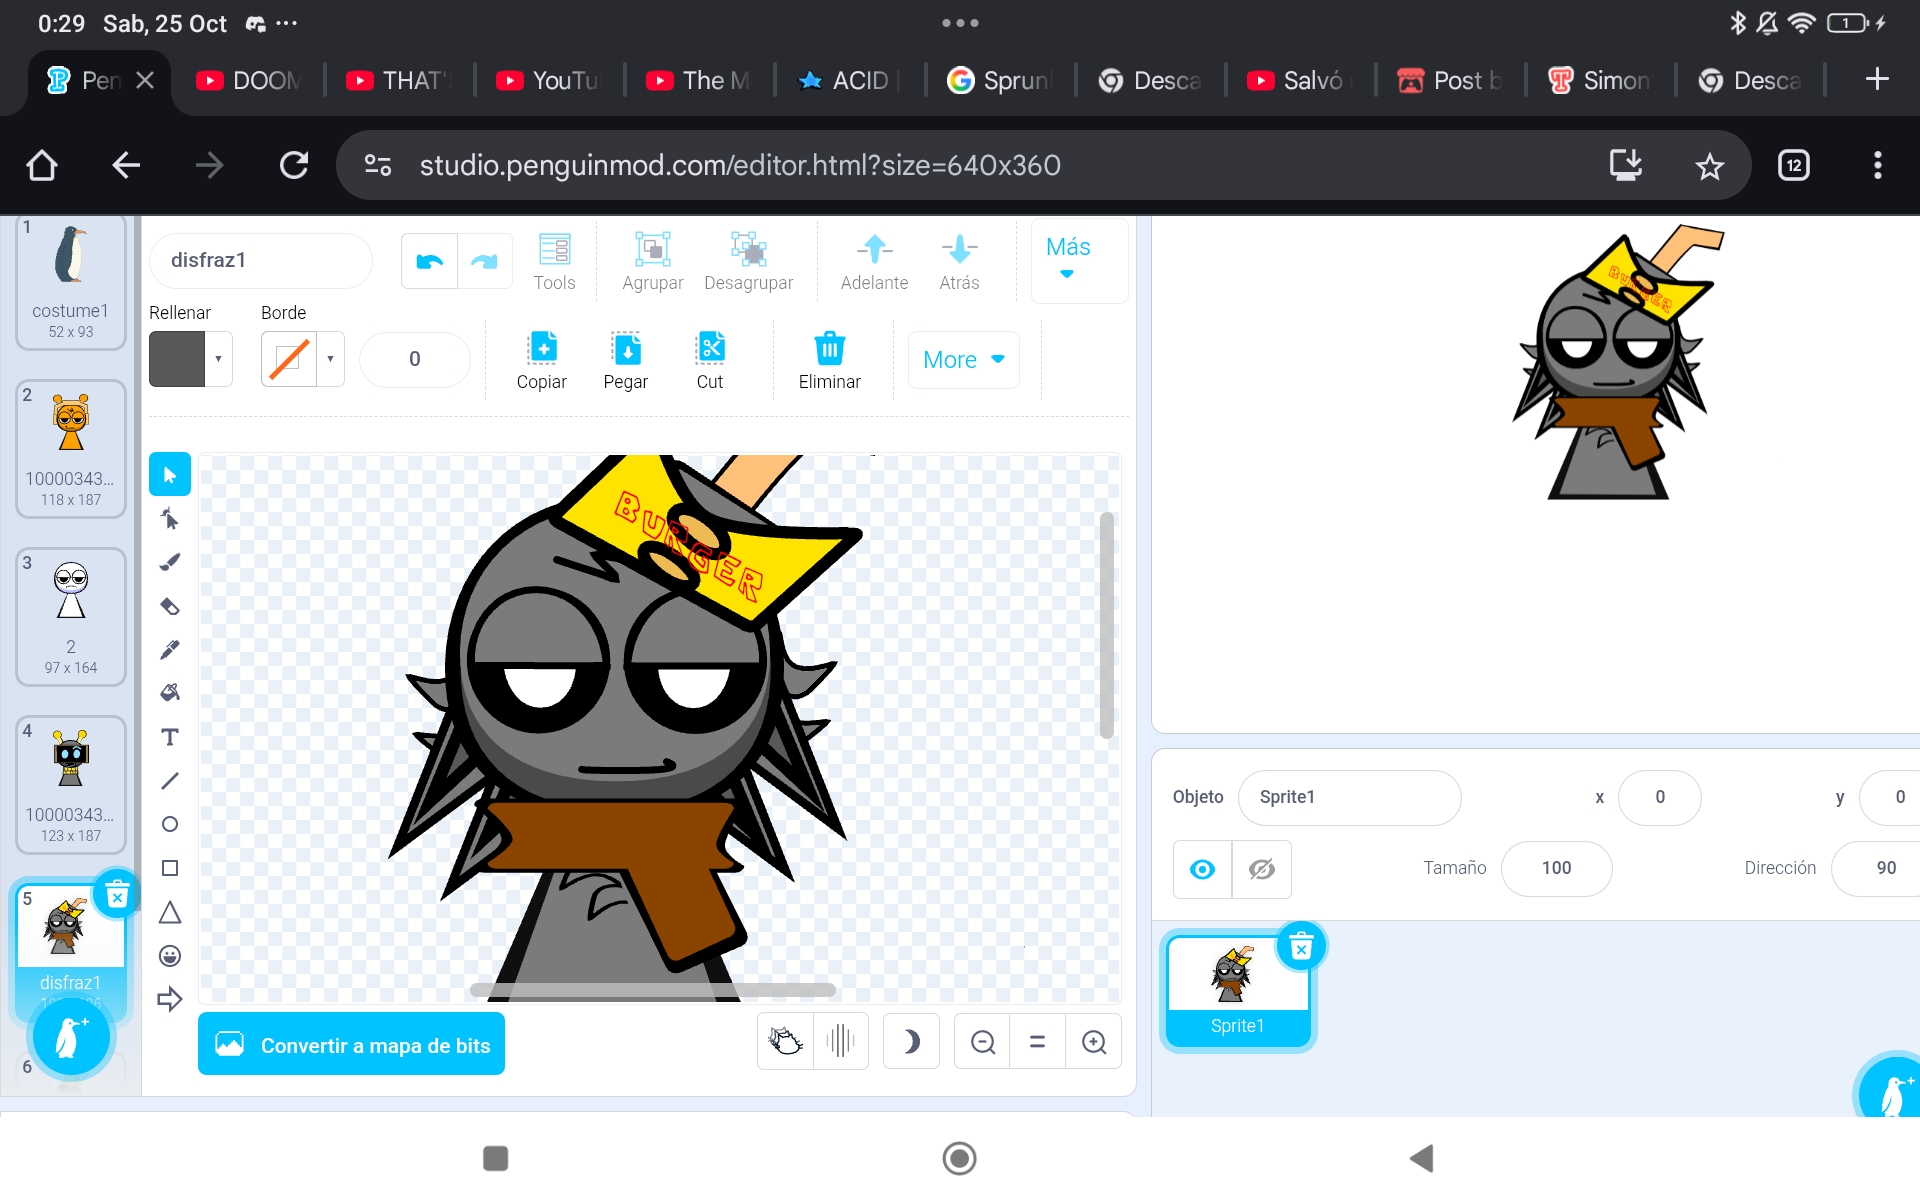This screenshot has height=1200, width=1920.
Task: Switch to the DOOM browser tab
Action: pyautogui.click(x=251, y=80)
